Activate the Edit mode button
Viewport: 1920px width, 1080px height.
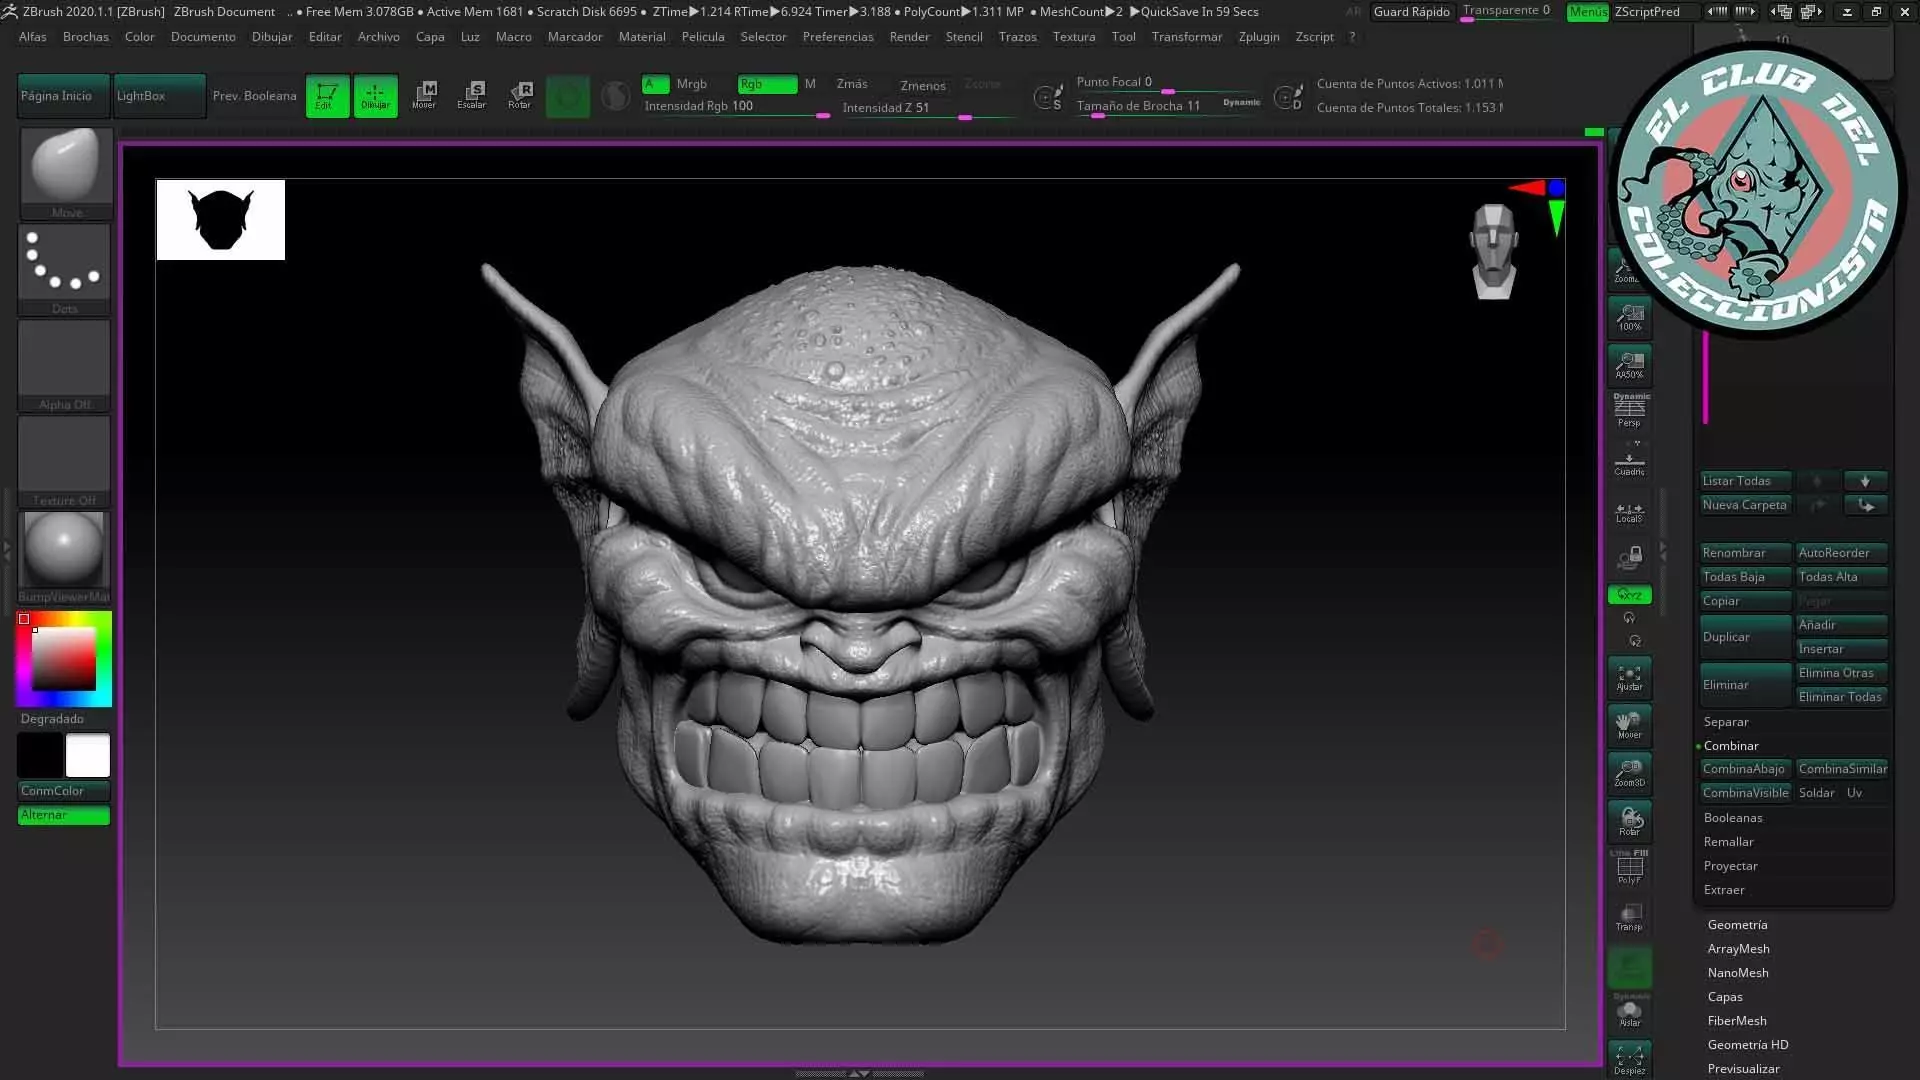point(327,96)
